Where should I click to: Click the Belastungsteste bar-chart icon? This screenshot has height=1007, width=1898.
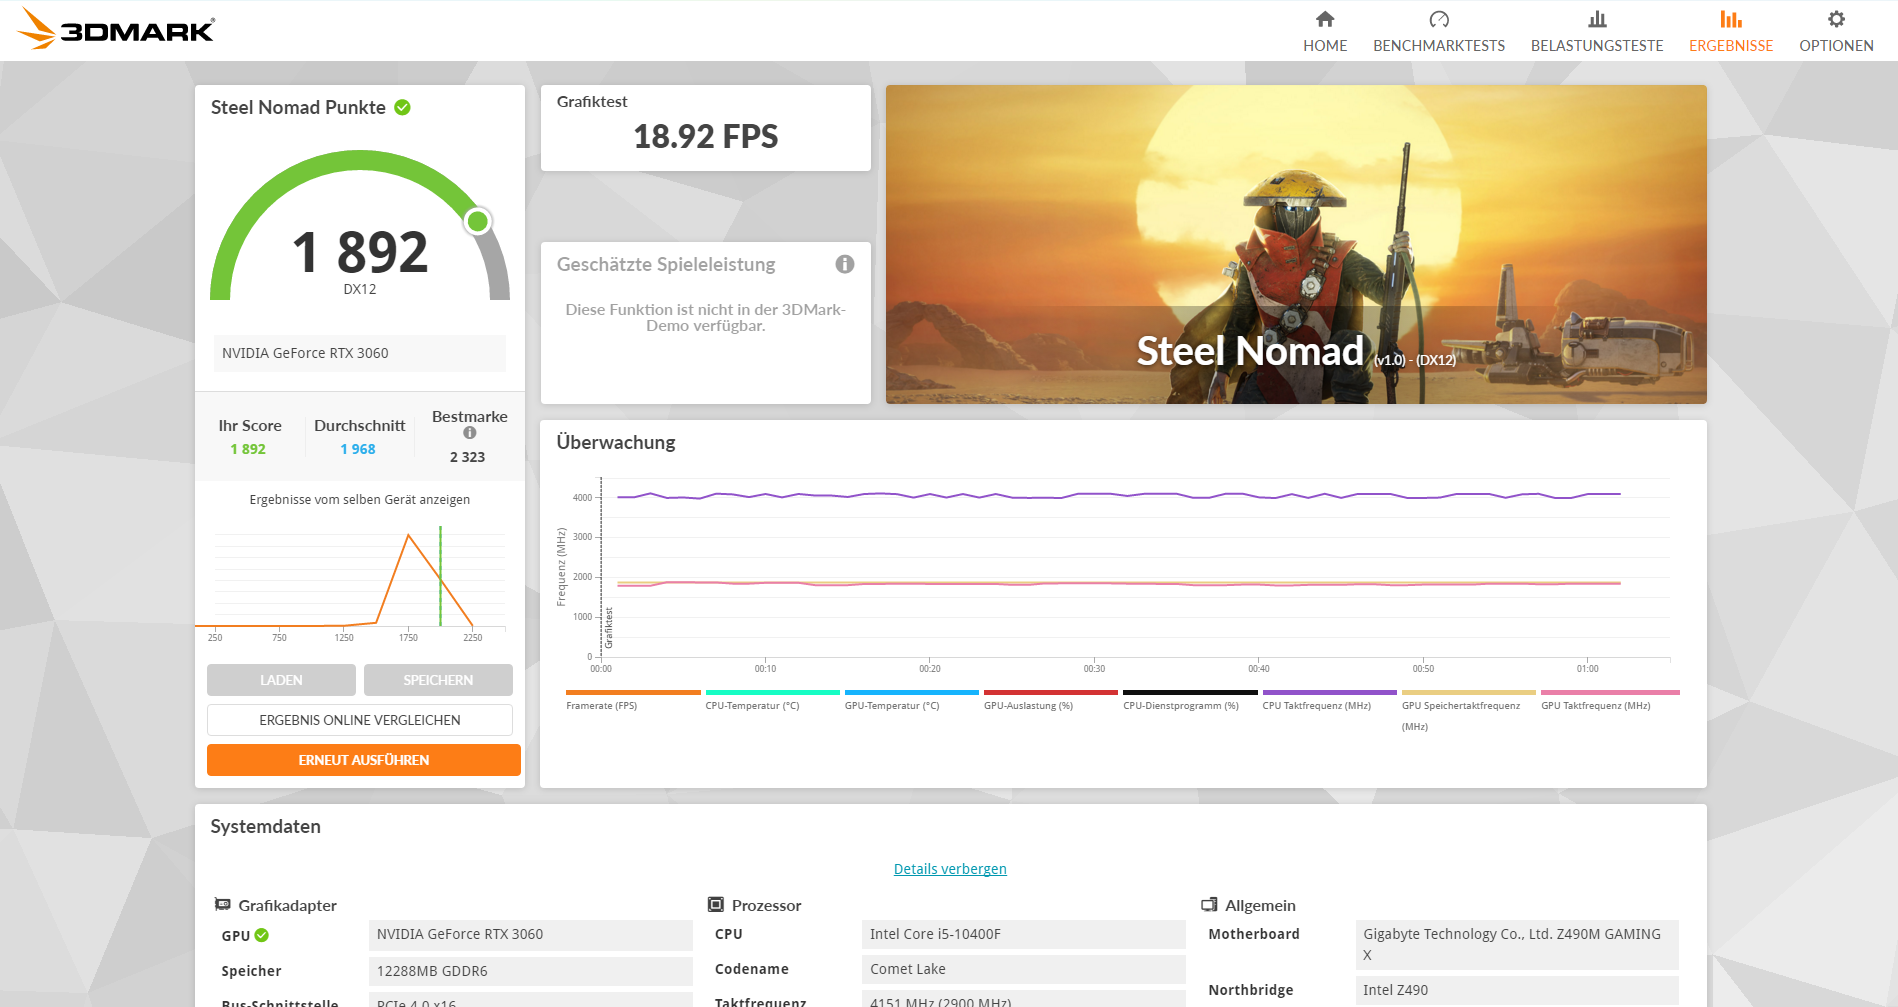click(1597, 19)
